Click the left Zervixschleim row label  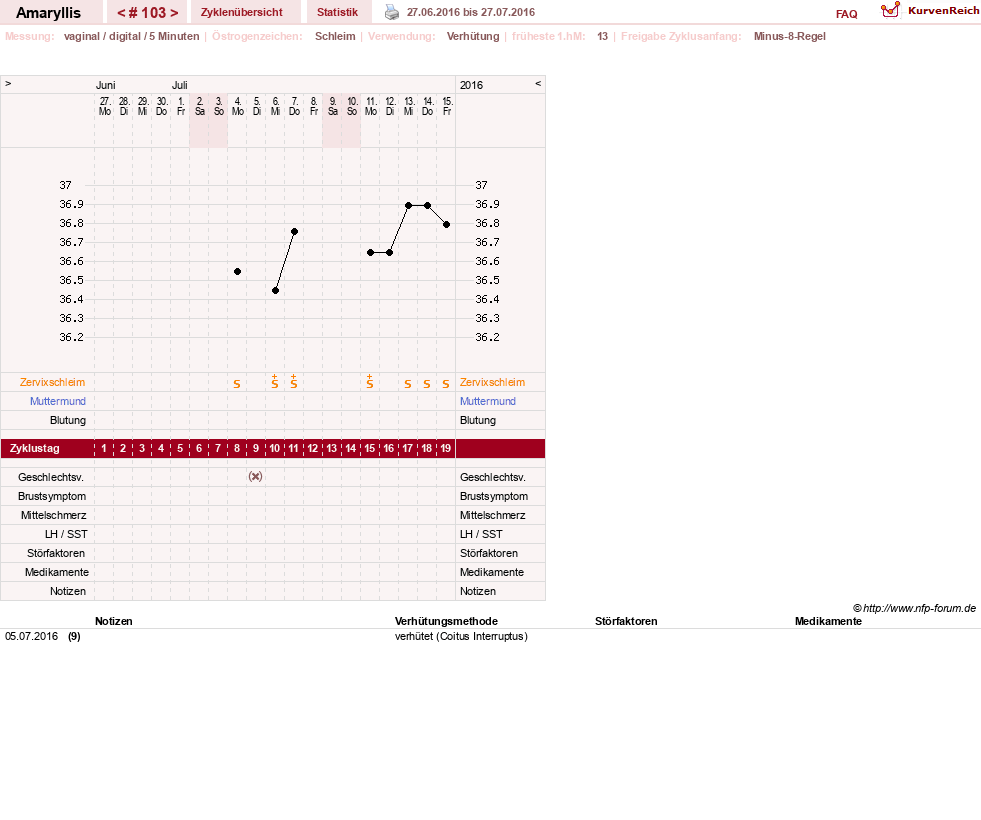(x=53, y=382)
